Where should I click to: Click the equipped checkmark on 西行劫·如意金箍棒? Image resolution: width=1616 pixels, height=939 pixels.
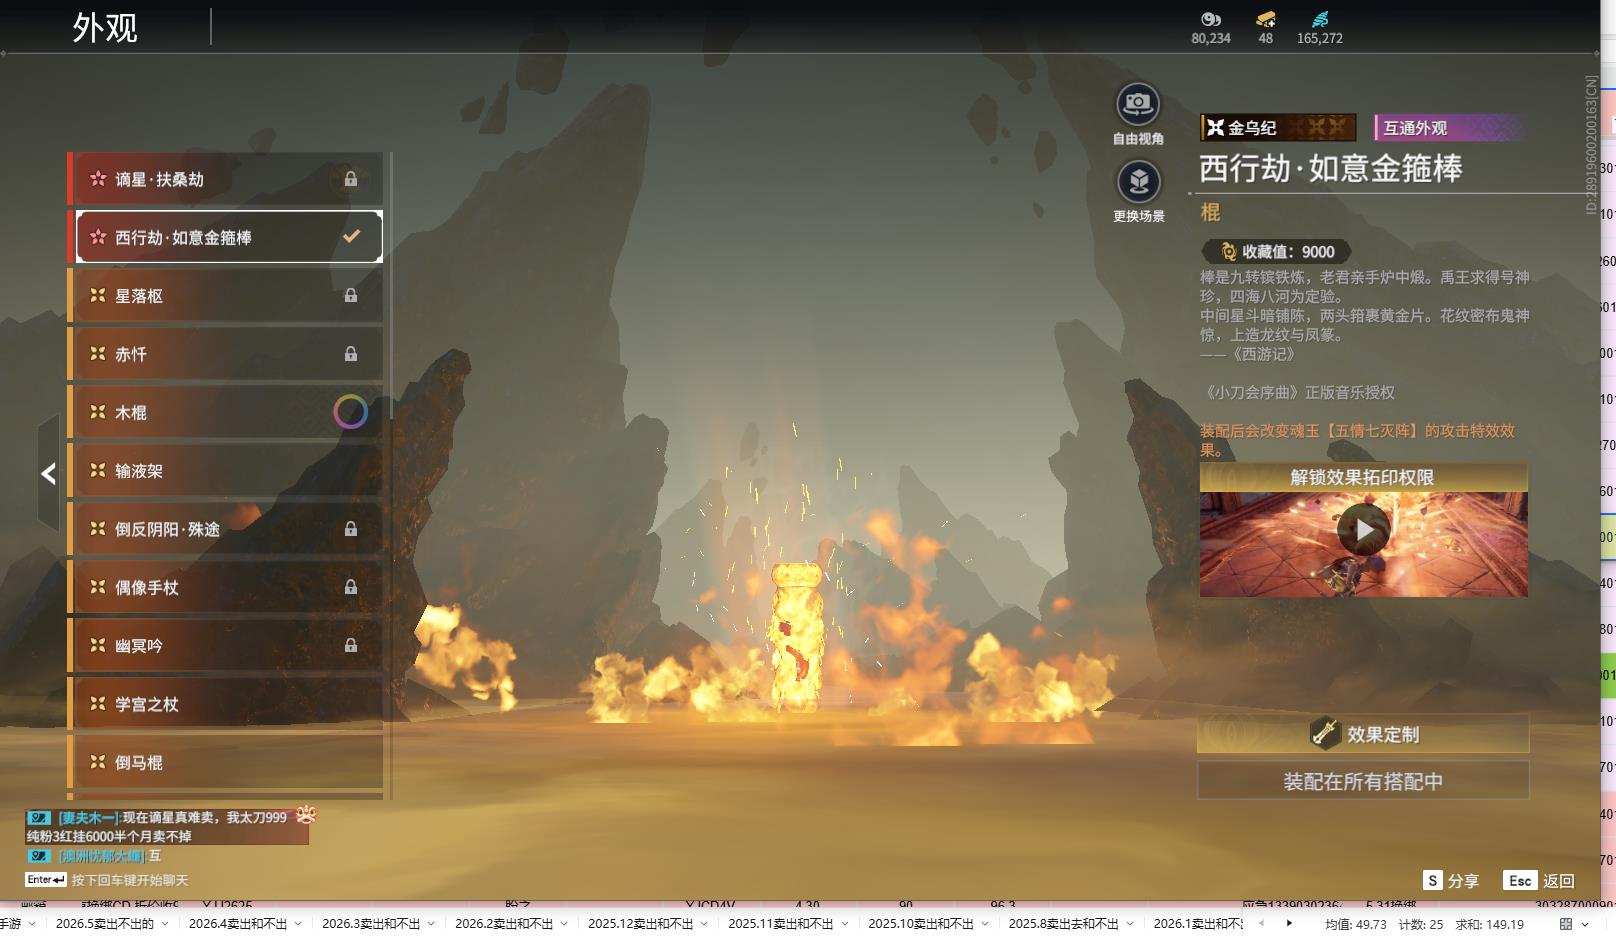pyautogui.click(x=351, y=237)
